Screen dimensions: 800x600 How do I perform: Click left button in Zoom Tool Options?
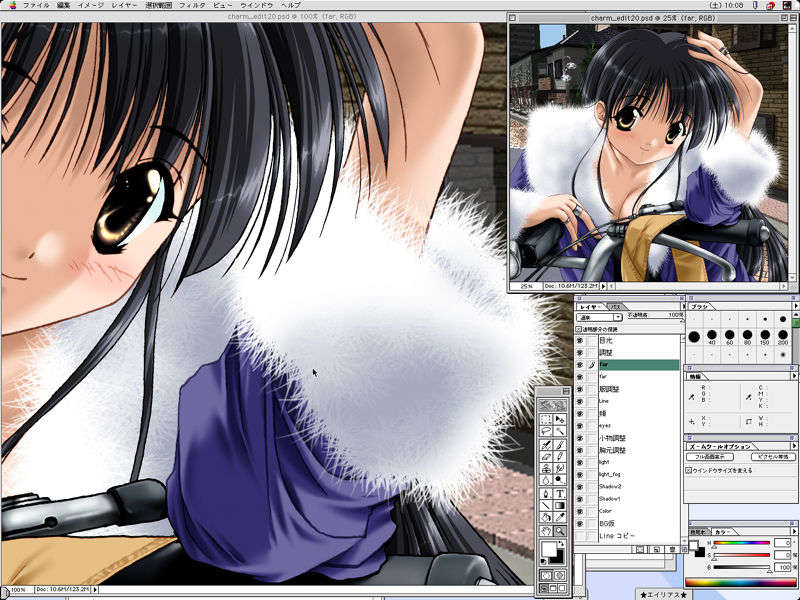[710, 457]
